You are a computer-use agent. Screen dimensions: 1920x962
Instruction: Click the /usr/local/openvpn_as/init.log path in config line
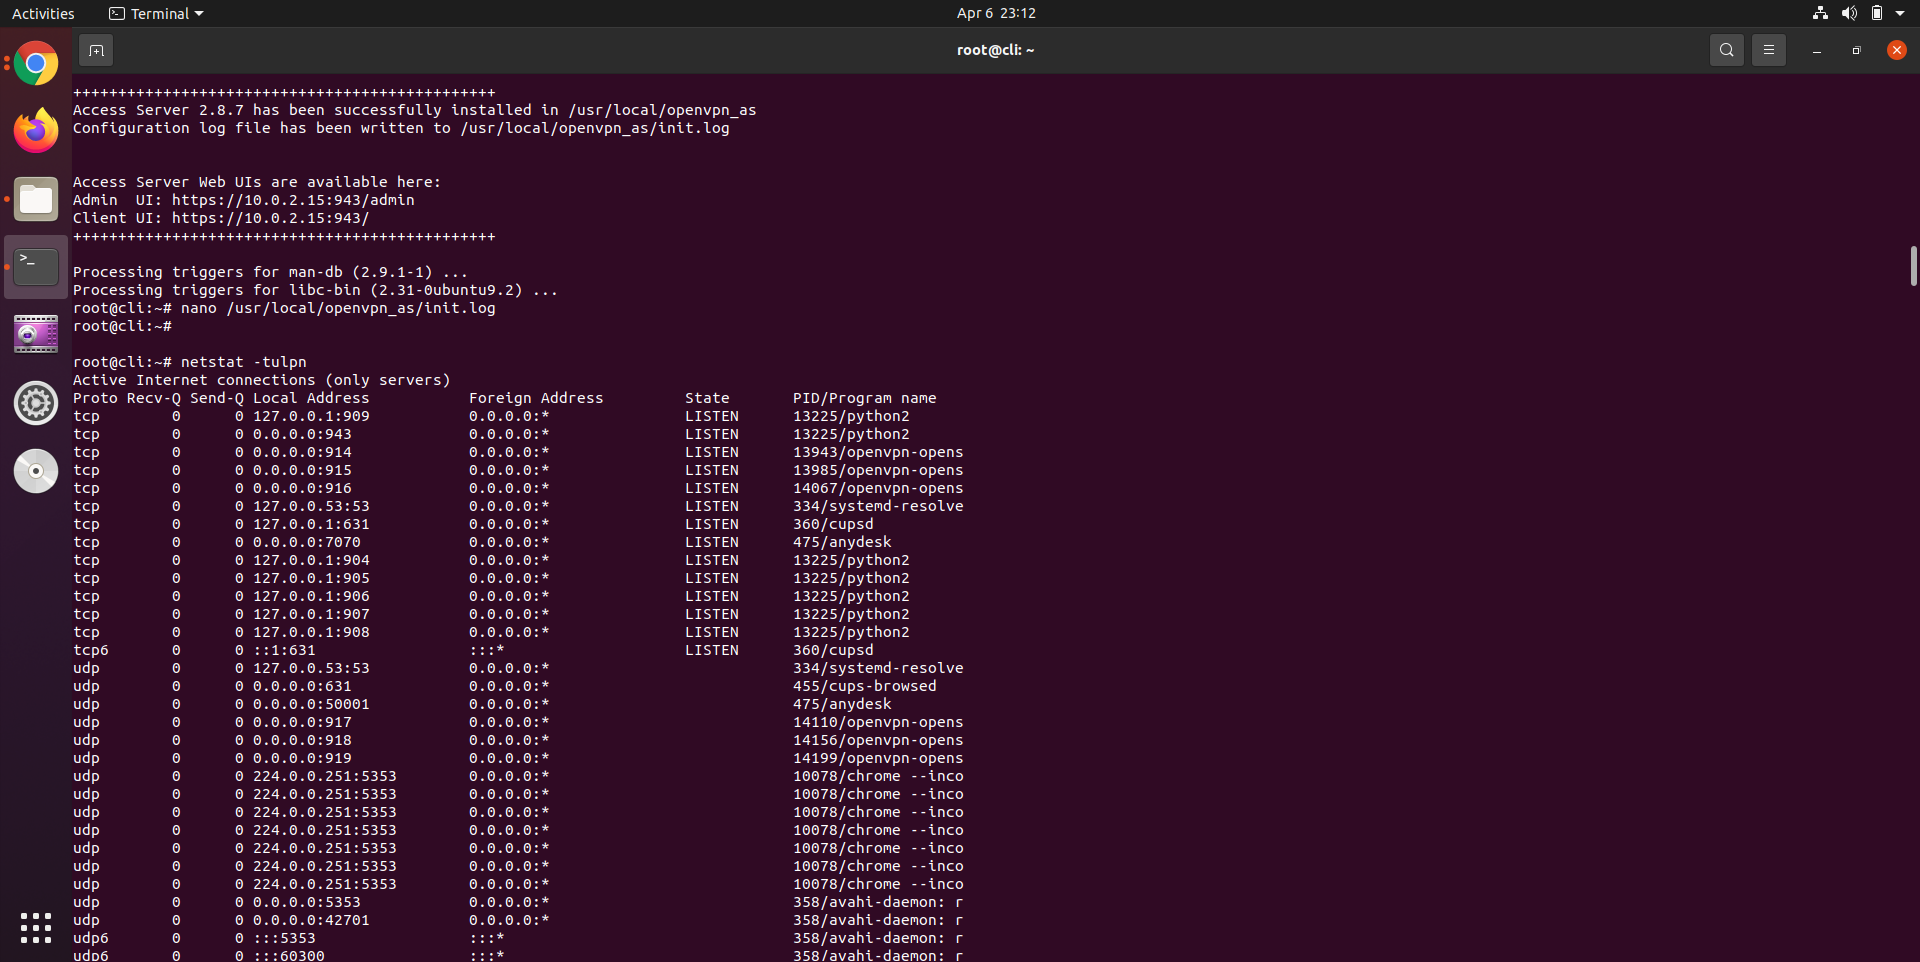595,128
